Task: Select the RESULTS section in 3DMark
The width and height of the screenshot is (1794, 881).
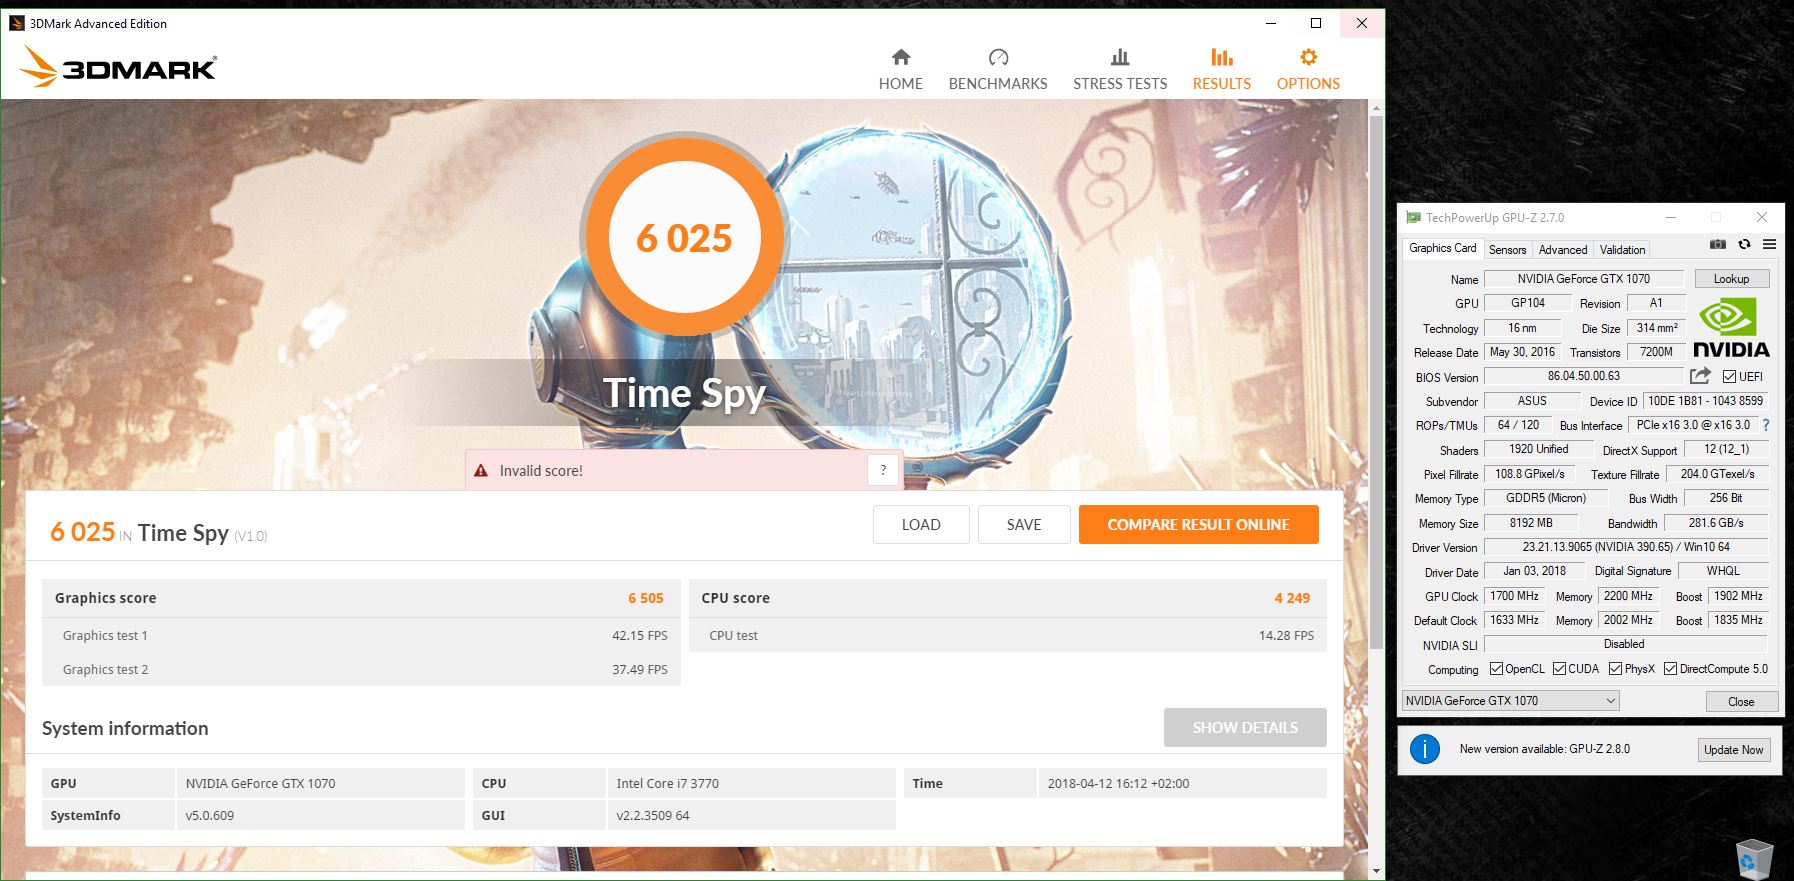Action: [x=1221, y=69]
